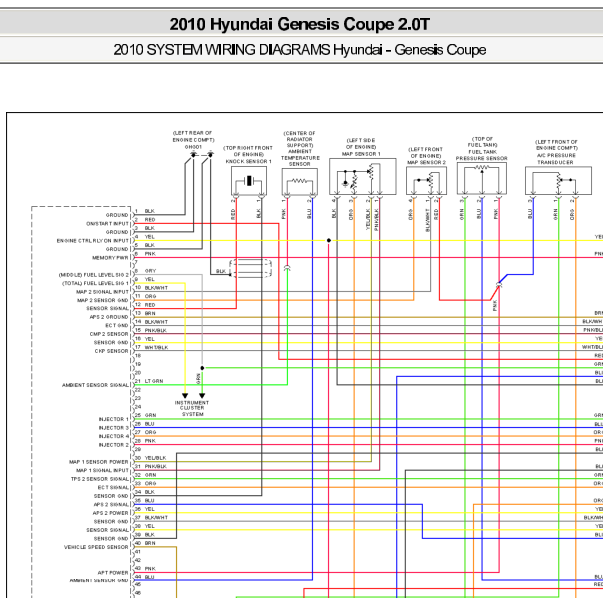Click the A/C Pressure Transducer symbol
Screen dimensions: 603x598
click(558, 181)
